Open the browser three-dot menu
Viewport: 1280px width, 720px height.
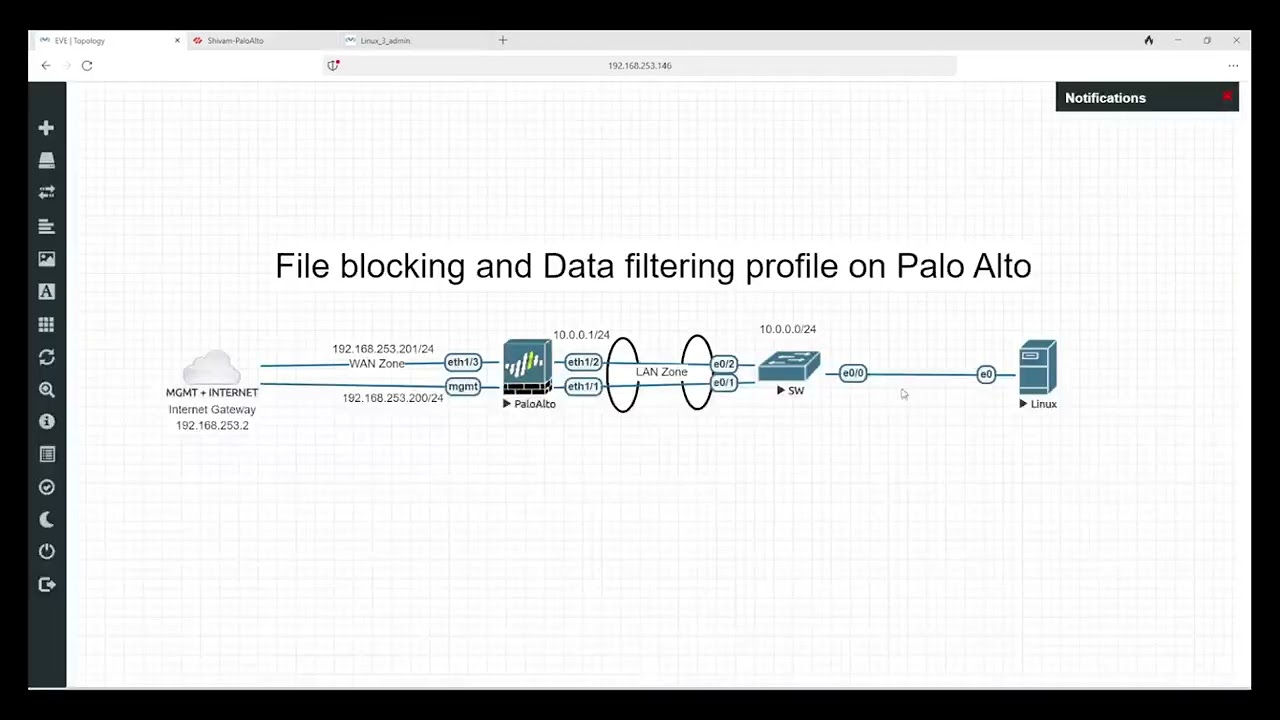[1233, 66]
